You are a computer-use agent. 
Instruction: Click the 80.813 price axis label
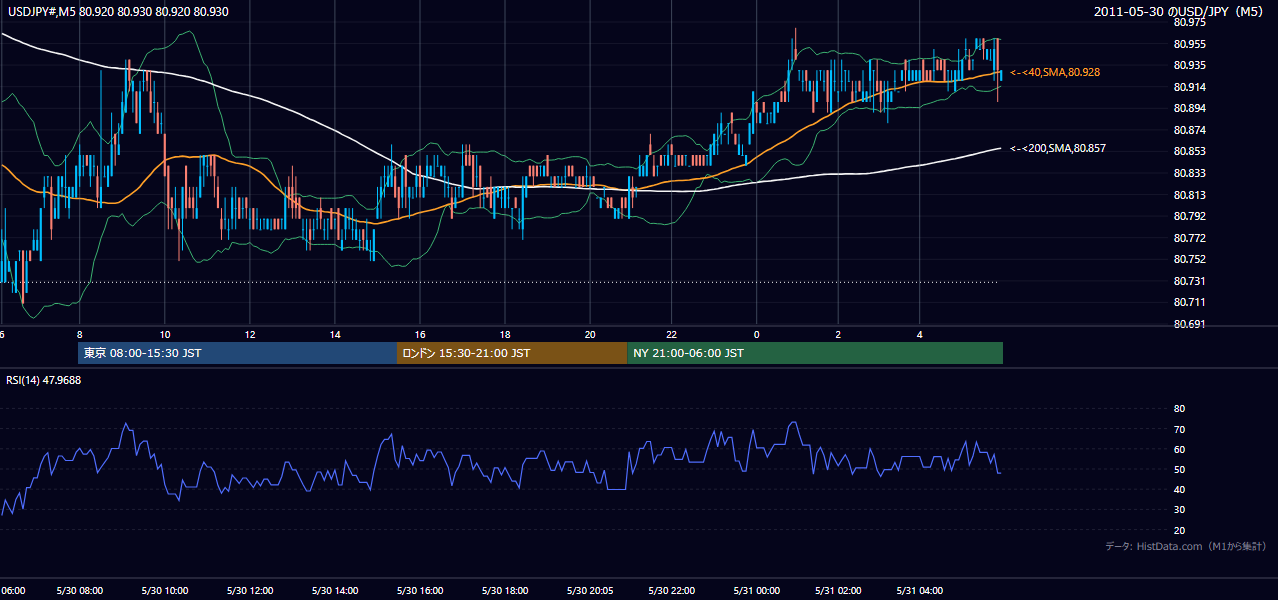pos(1189,195)
